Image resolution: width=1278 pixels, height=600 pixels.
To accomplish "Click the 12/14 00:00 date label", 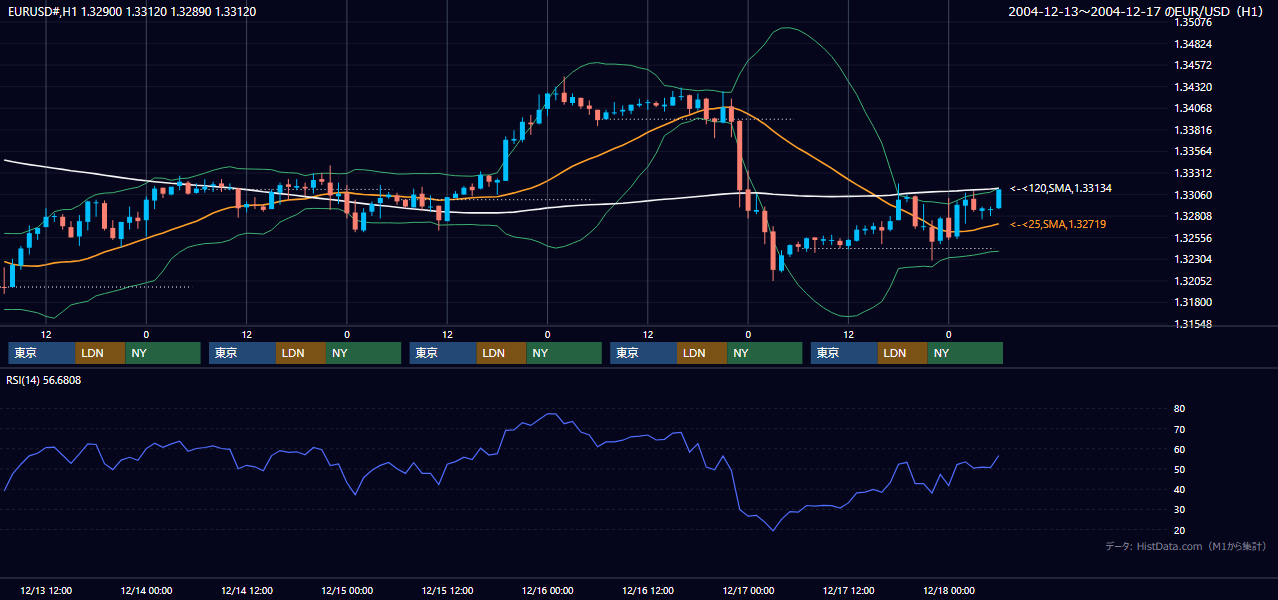I will (x=146, y=590).
